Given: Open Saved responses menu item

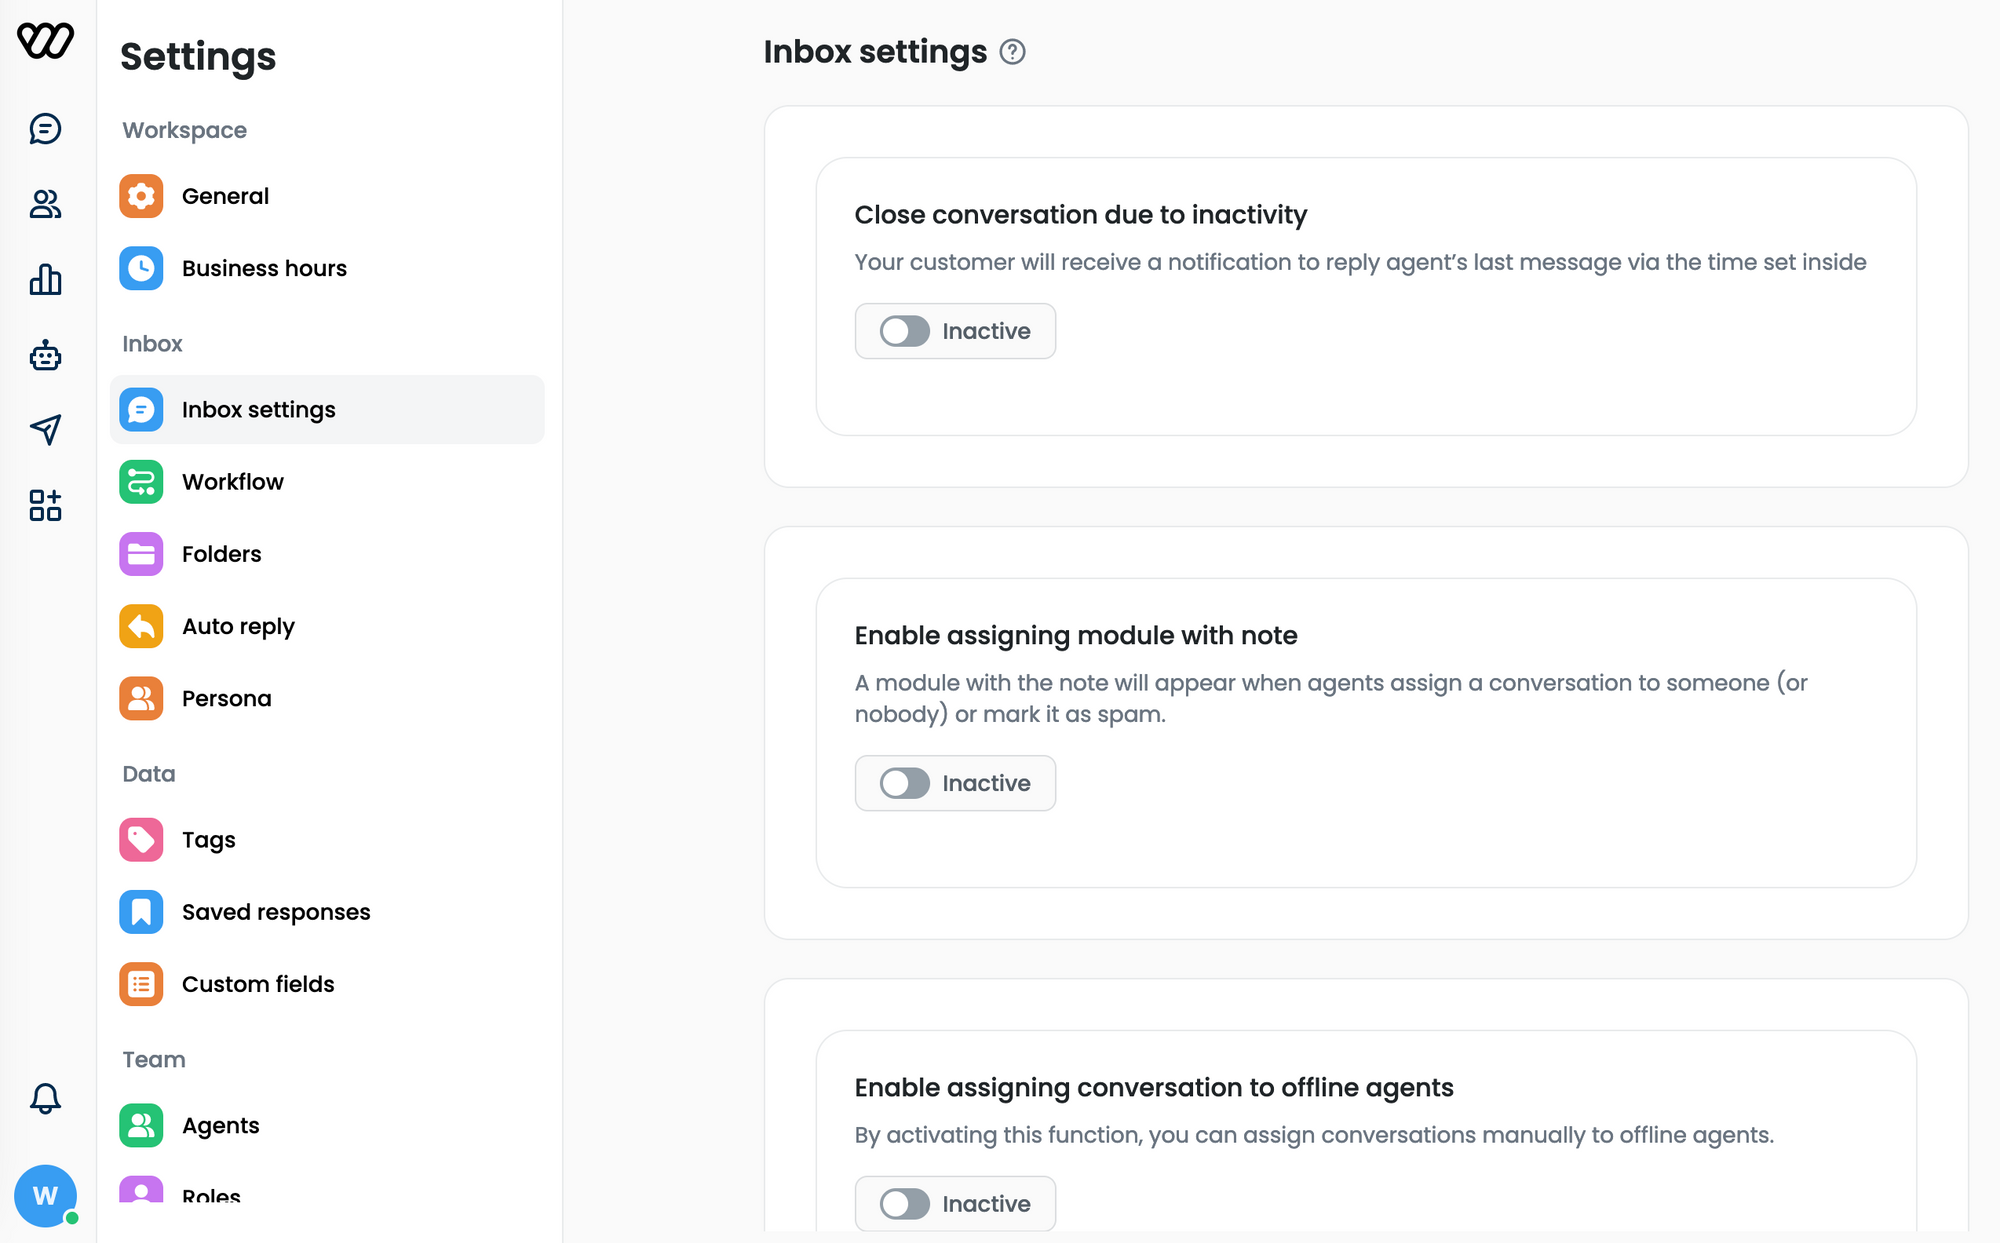Looking at the screenshot, I should click(327, 912).
